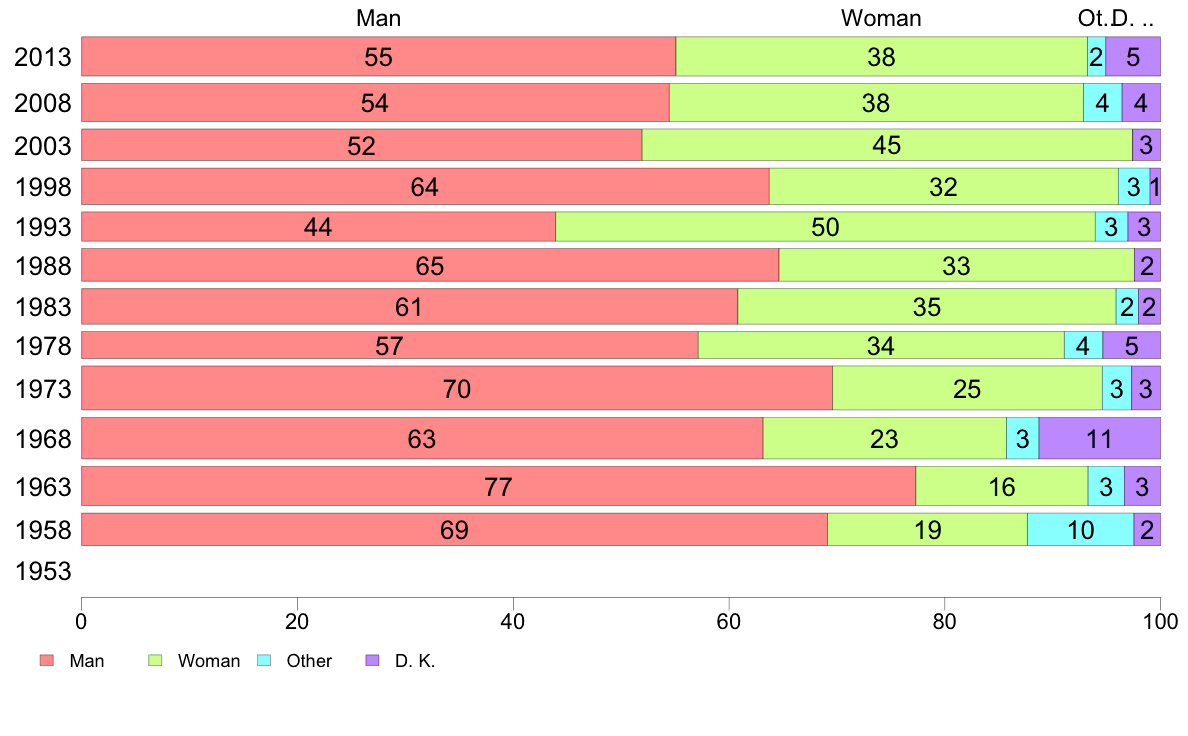
Task: Click the 1958 Other segment showing 10
Action: [x=1080, y=529]
